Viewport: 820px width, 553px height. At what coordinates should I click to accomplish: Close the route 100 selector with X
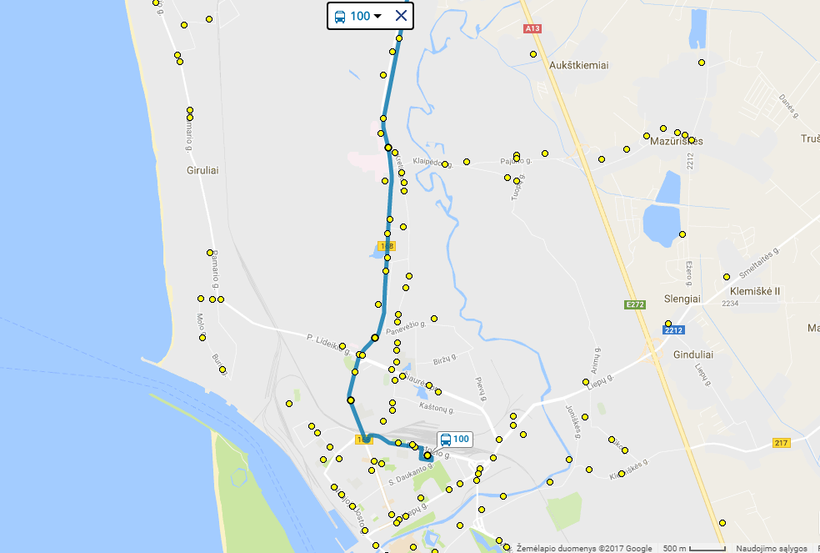(401, 16)
